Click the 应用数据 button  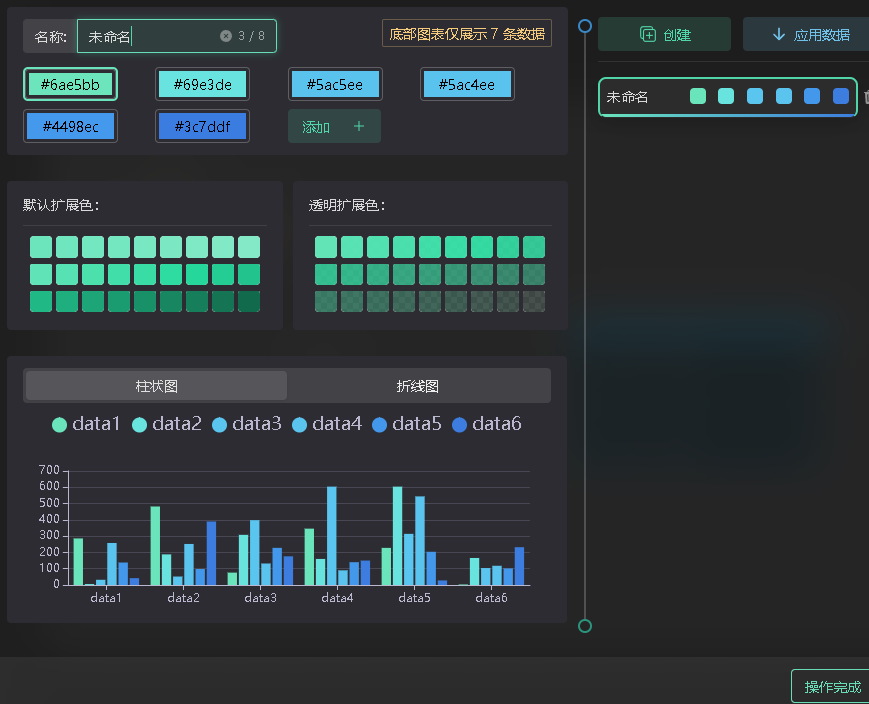tap(809, 35)
